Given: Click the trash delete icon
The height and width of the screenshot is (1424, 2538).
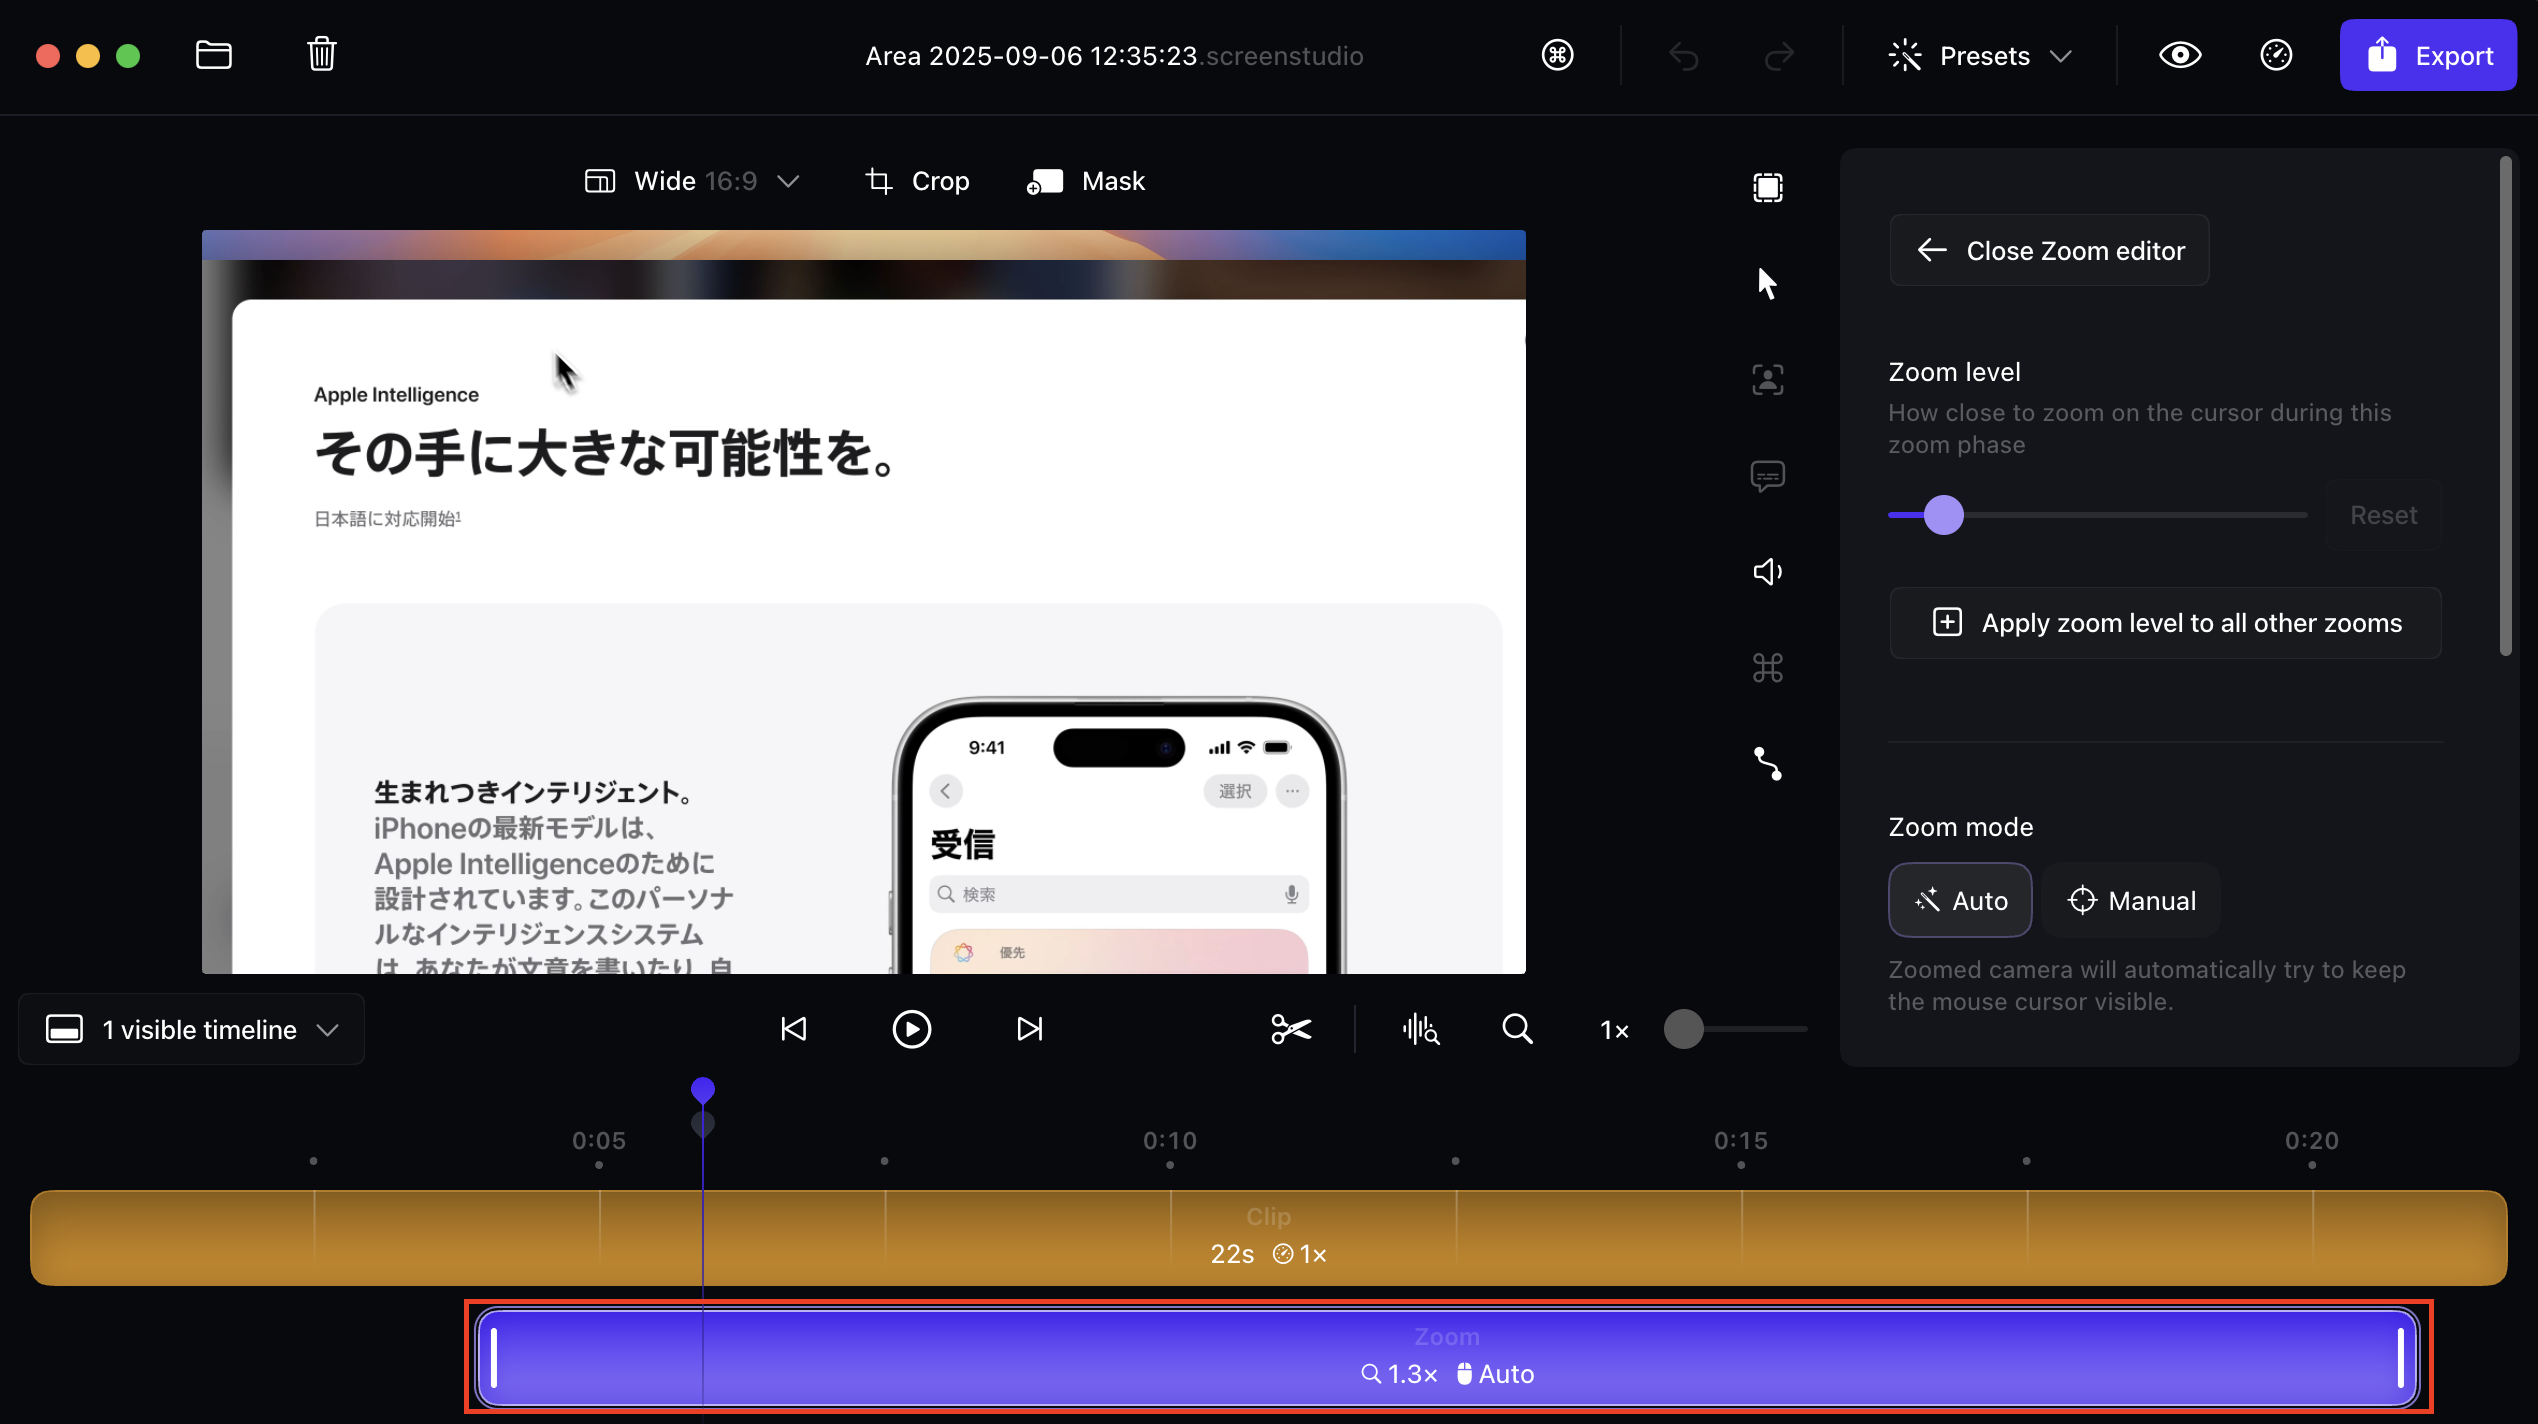Looking at the screenshot, I should click(322, 54).
